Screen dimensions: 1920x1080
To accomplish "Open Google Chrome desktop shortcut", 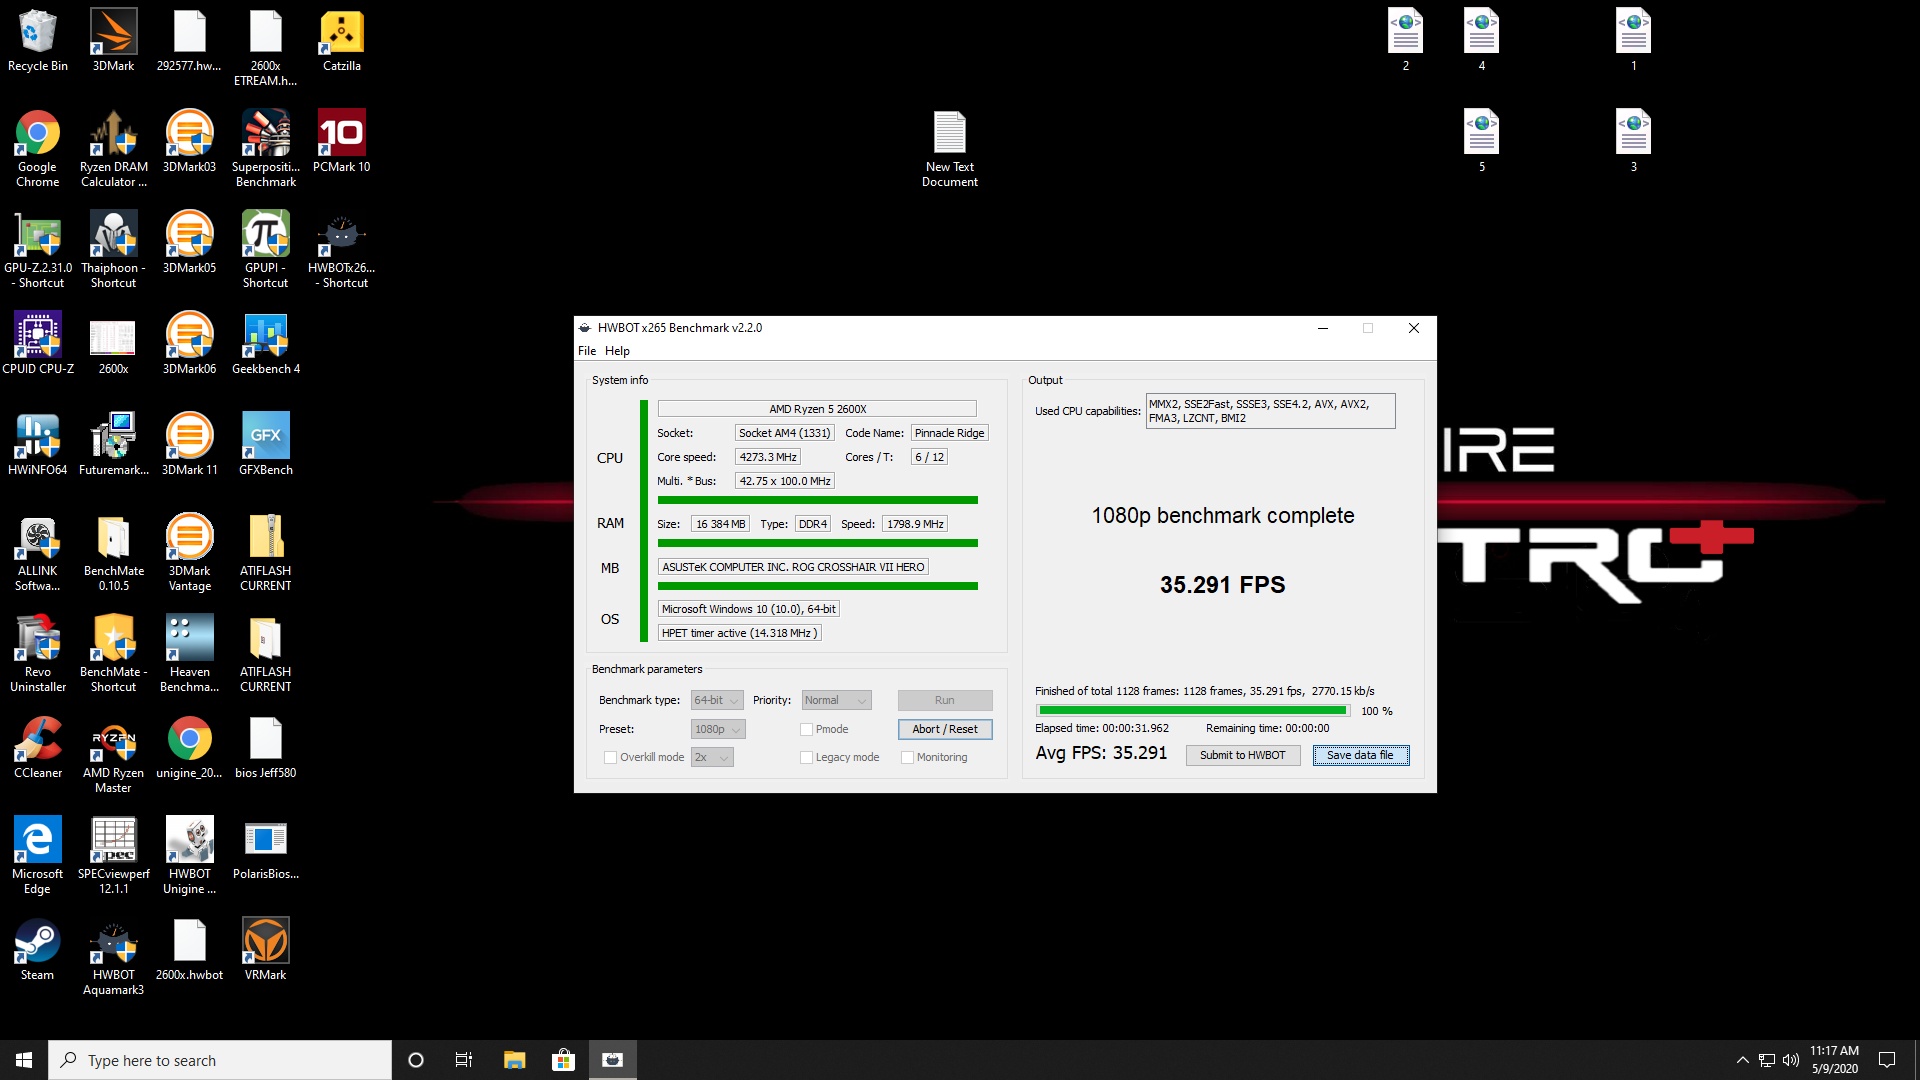I will 38,149.
